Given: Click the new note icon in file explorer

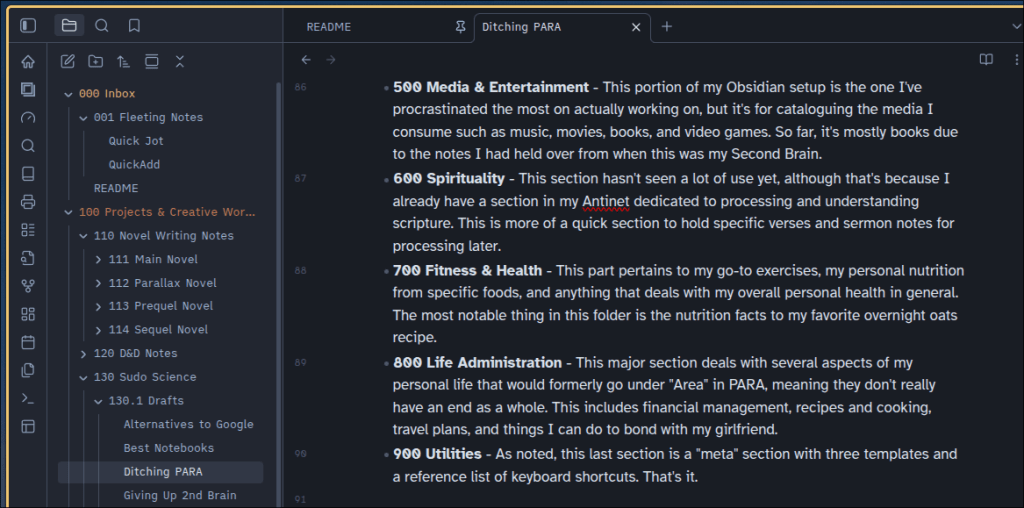Looking at the screenshot, I should tap(68, 61).
